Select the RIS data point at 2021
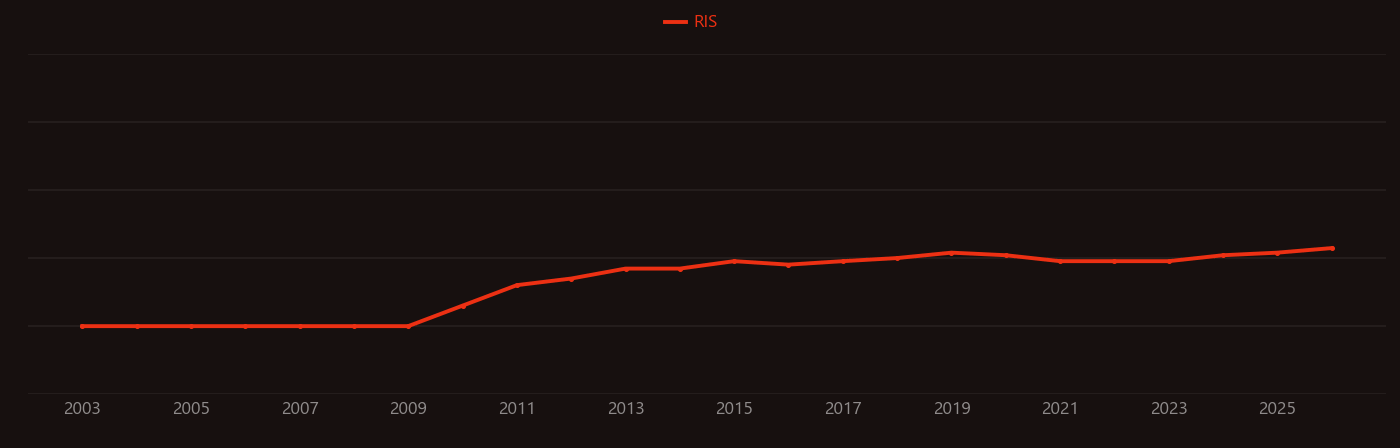Screen dimensions: 1400x448 pos(1060,261)
